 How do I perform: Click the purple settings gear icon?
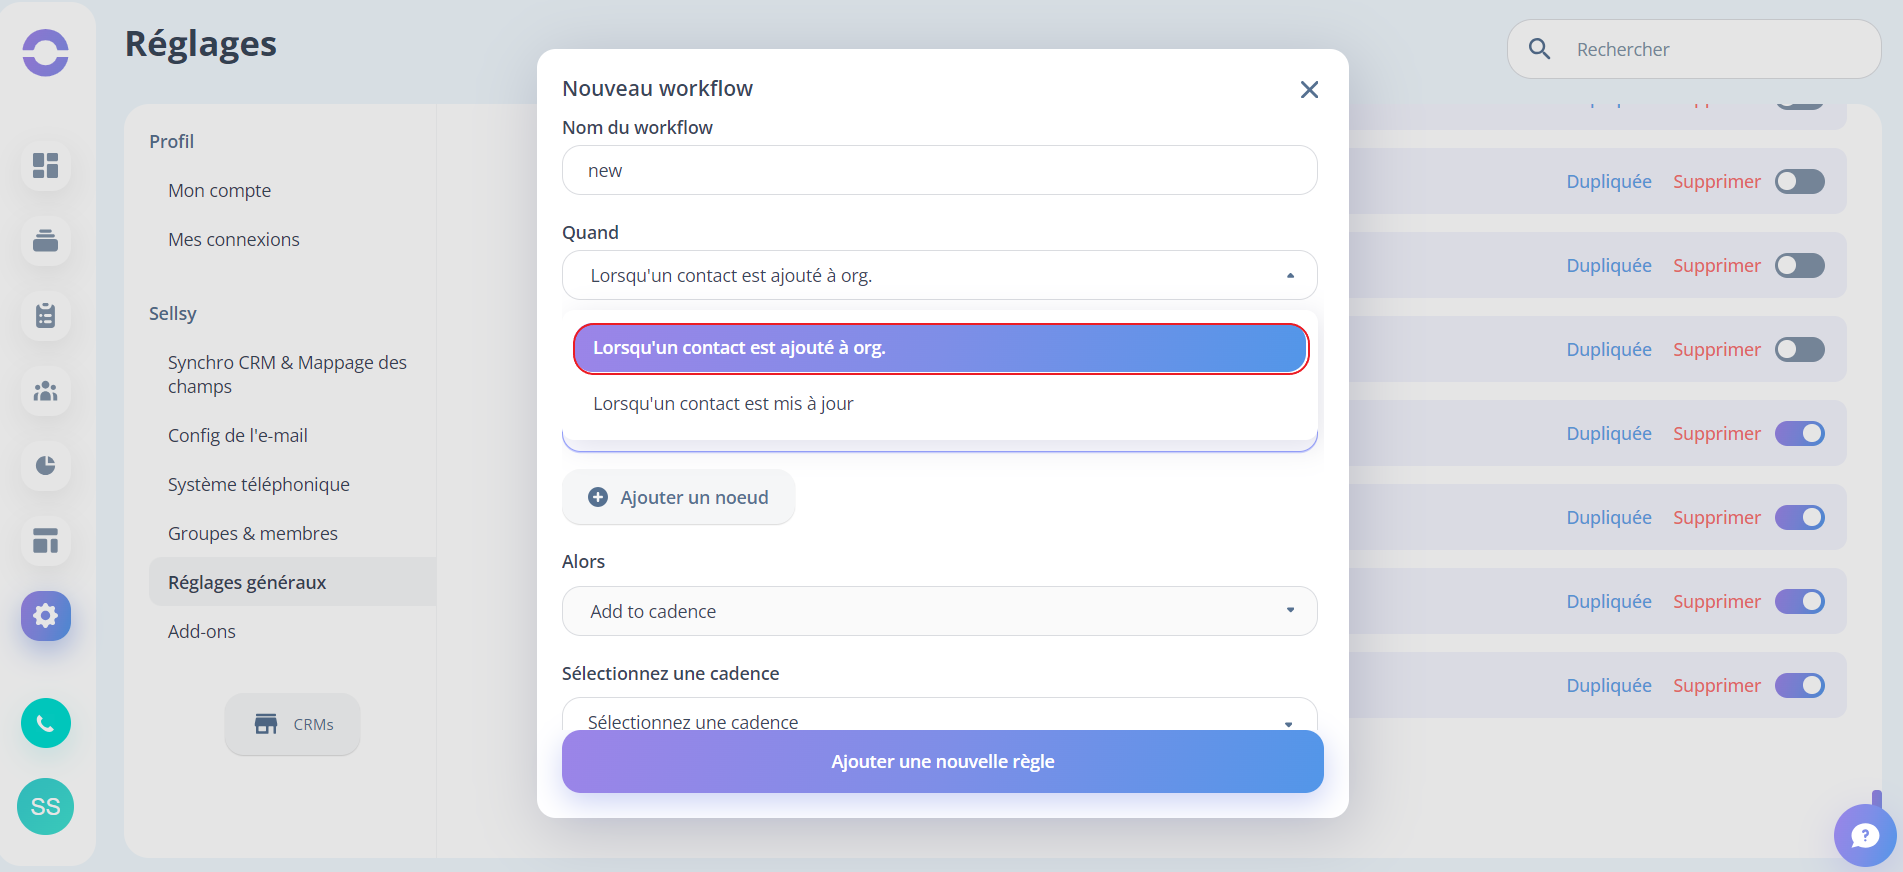click(x=46, y=616)
